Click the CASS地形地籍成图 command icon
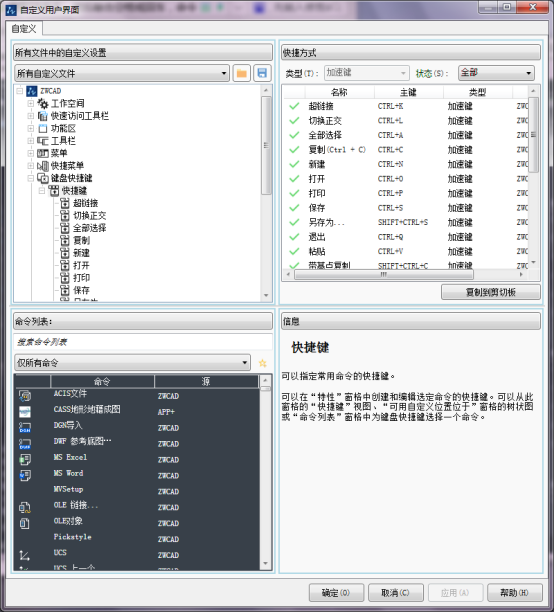 (x=25, y=412)
